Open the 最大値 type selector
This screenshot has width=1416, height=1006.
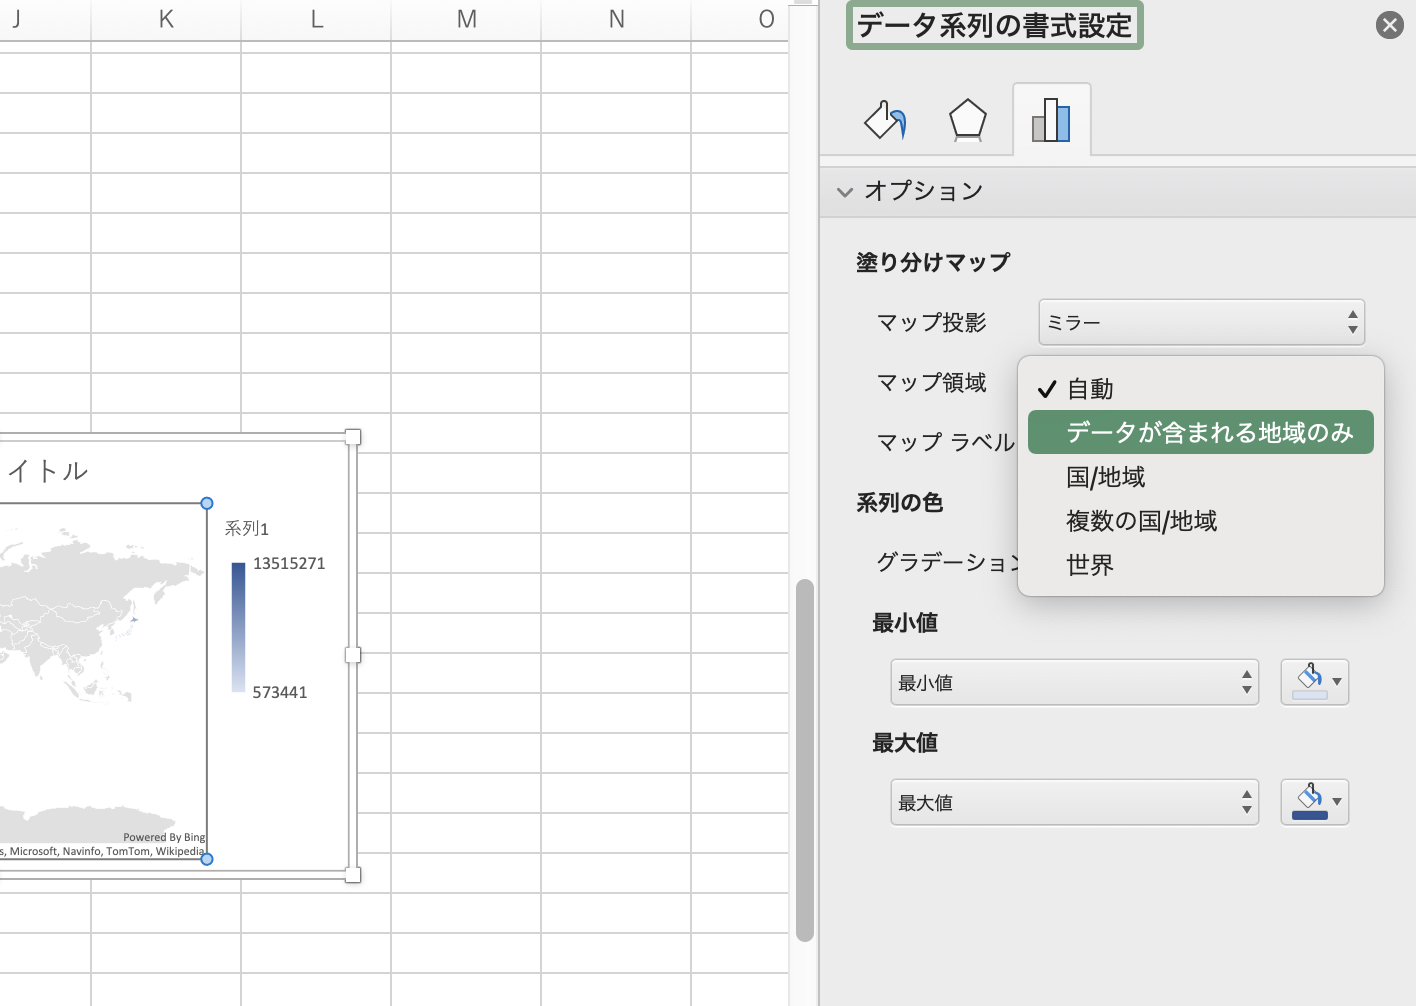point(1074,803)
